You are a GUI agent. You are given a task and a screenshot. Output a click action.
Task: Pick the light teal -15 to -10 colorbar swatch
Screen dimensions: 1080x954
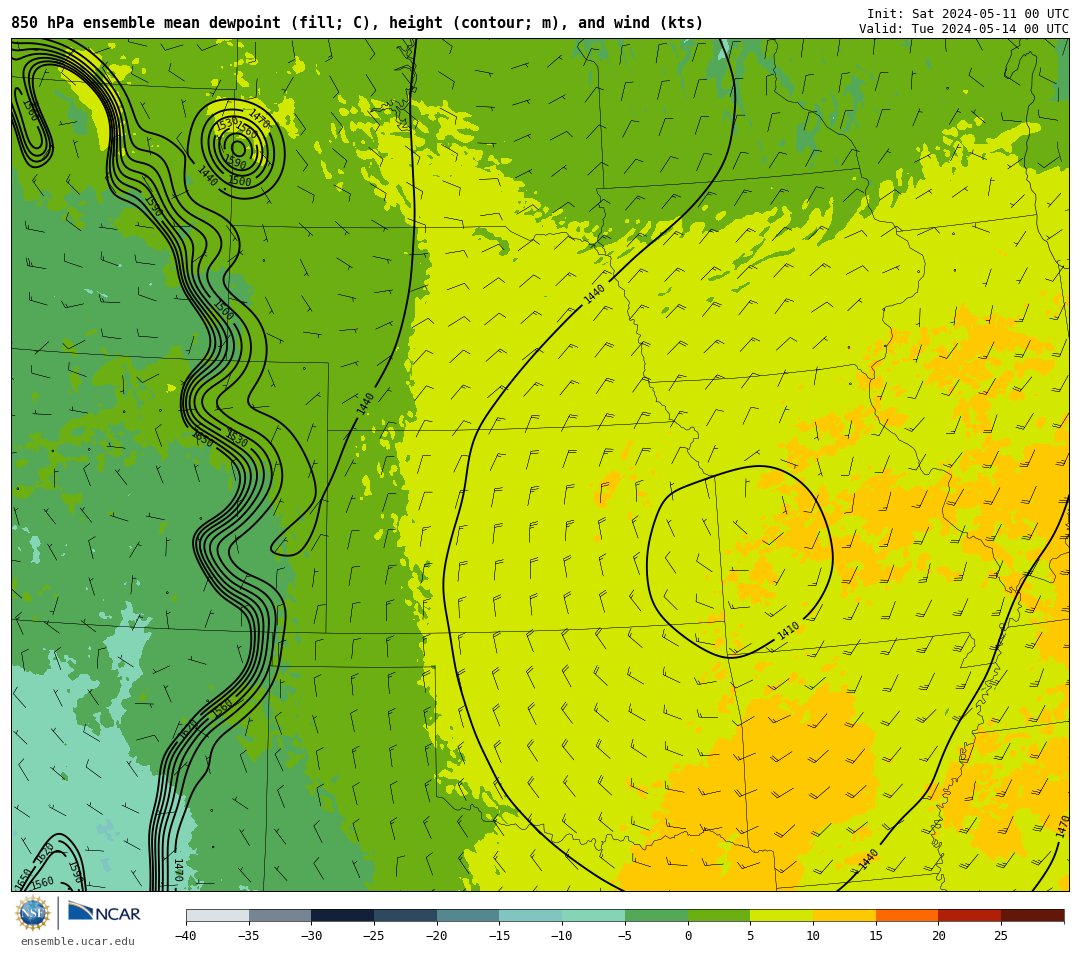pos(530,915)
